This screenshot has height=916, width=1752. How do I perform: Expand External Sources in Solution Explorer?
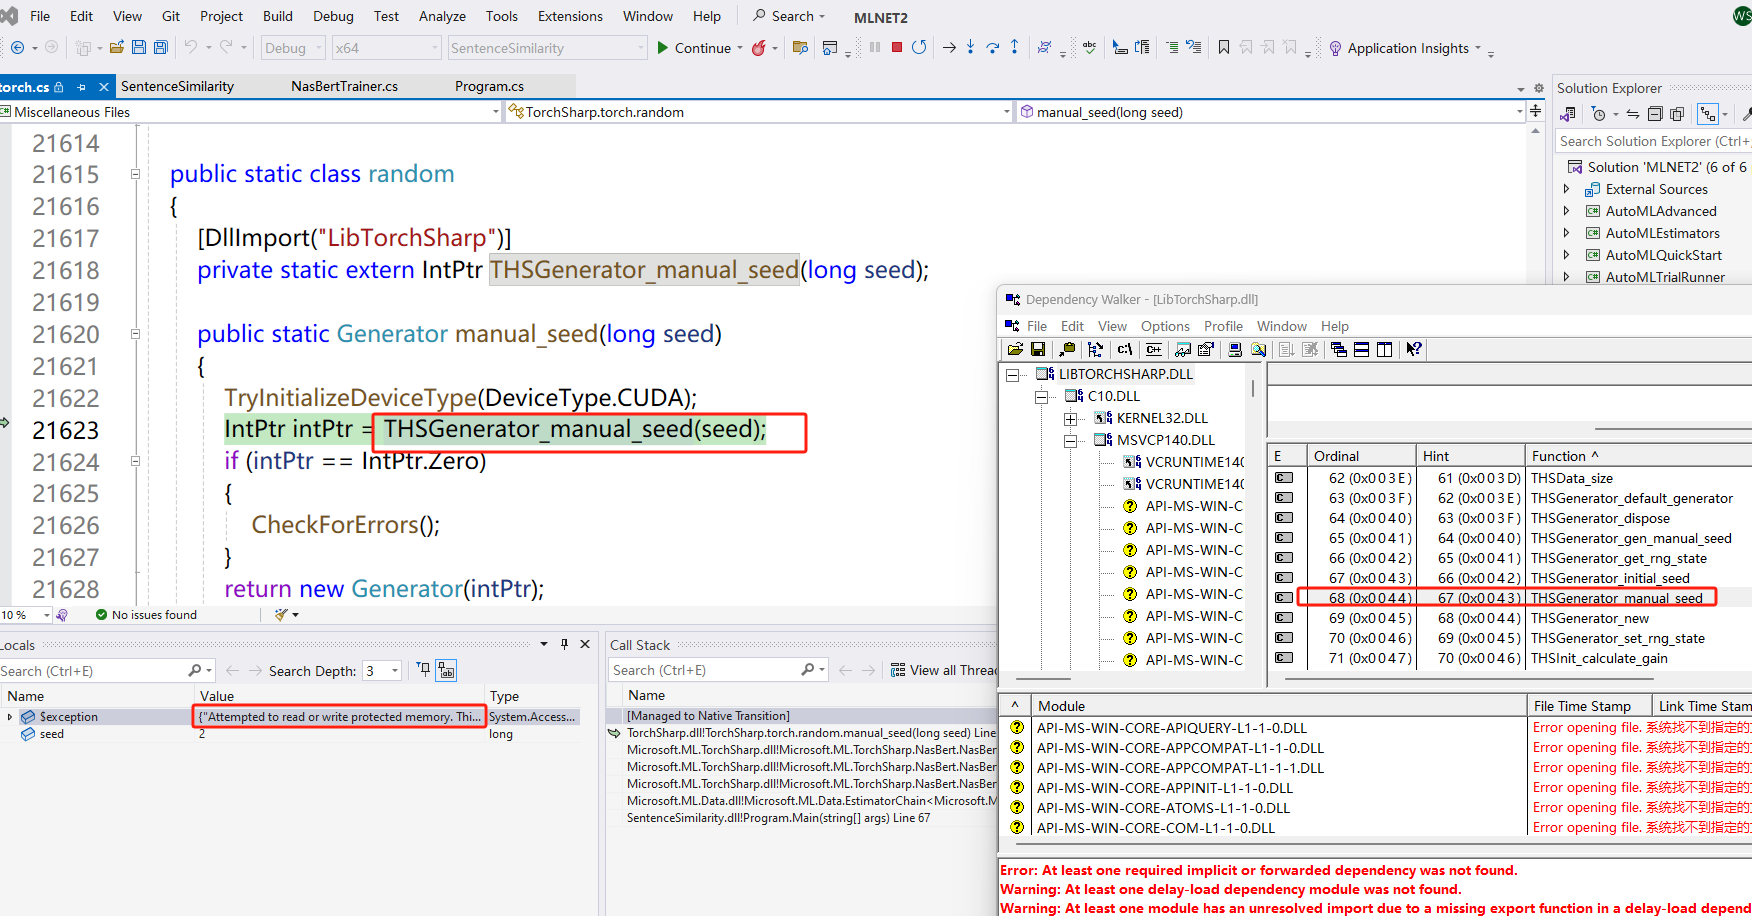1567,189
